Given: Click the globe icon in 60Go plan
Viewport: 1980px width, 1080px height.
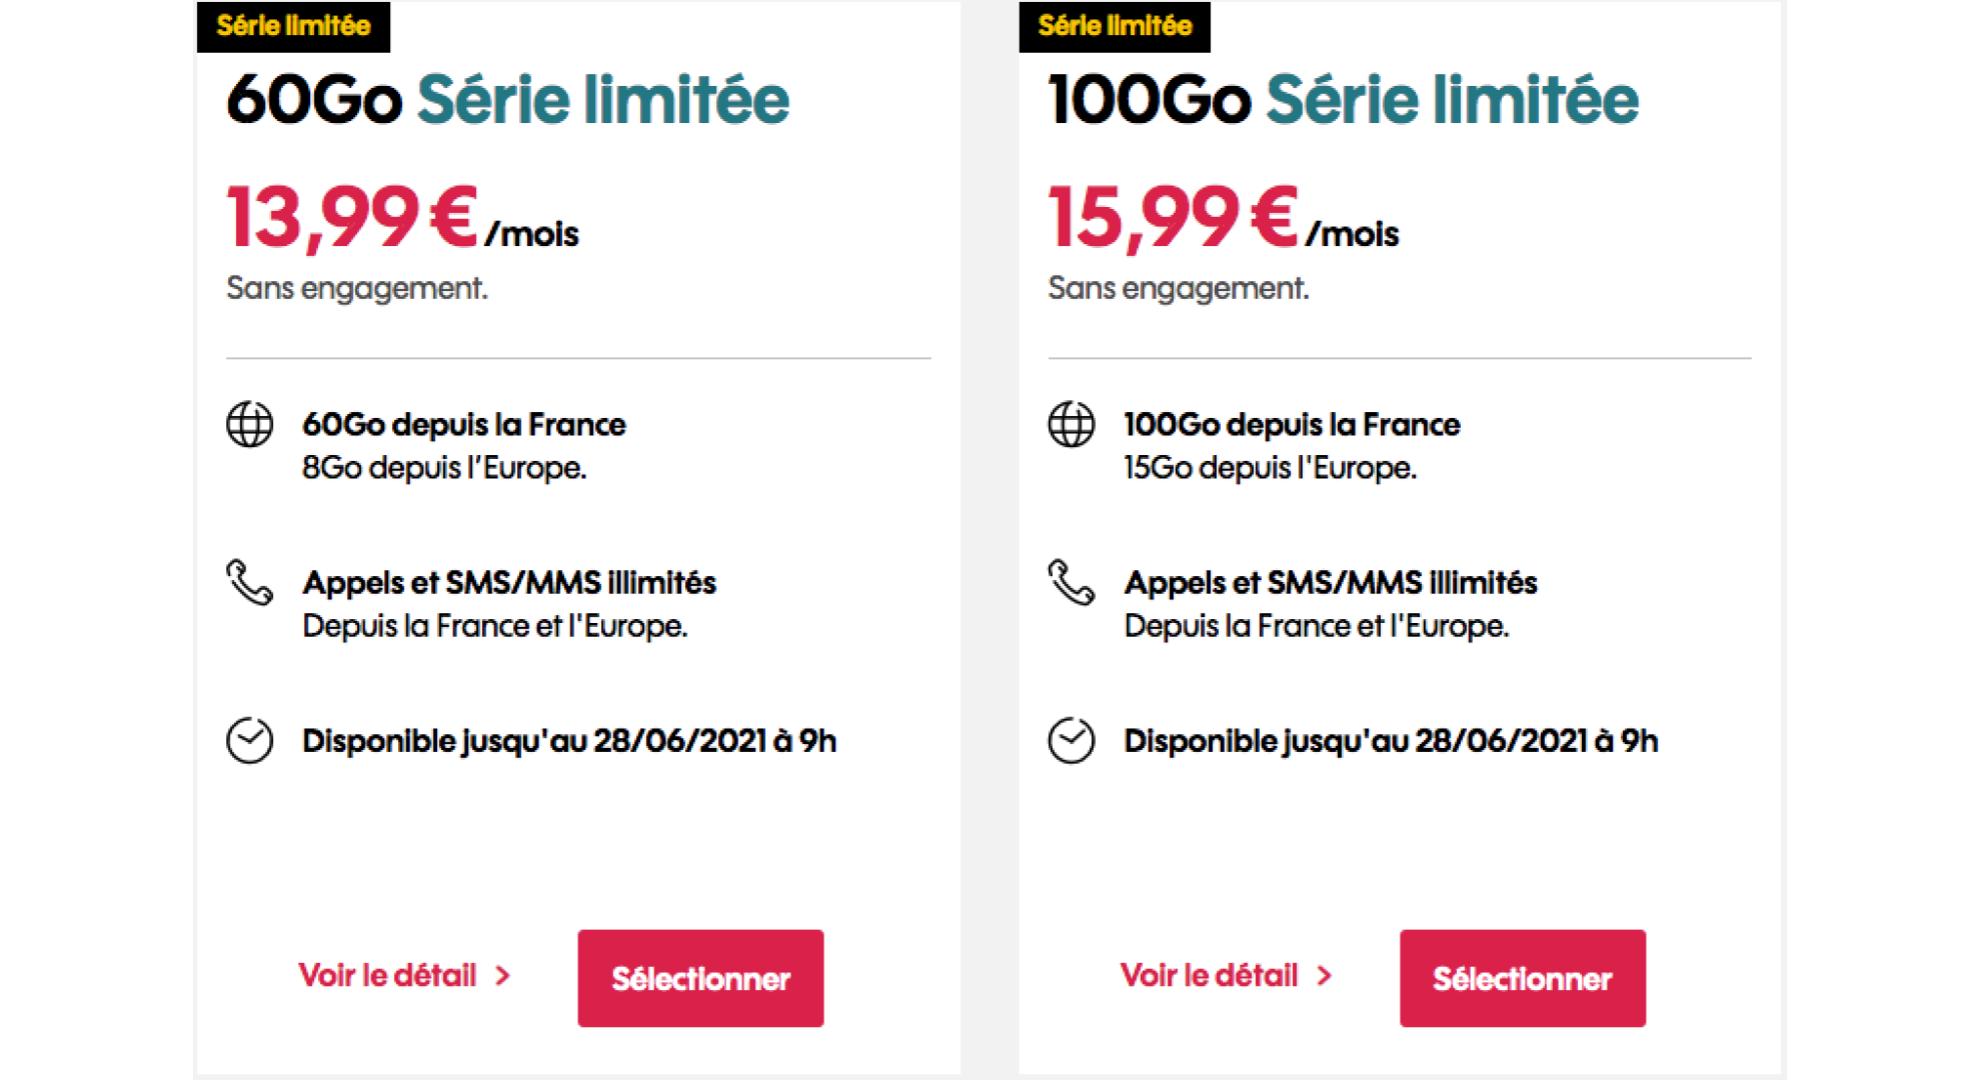Looking at the screenshot, I should pyautogui.click(x=250, y=425).
